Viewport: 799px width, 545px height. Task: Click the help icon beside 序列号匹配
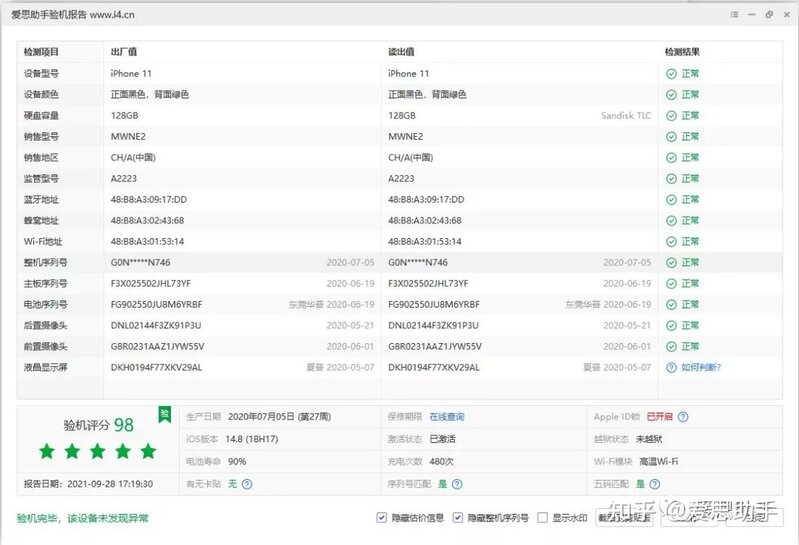click(x=457, y=483)
